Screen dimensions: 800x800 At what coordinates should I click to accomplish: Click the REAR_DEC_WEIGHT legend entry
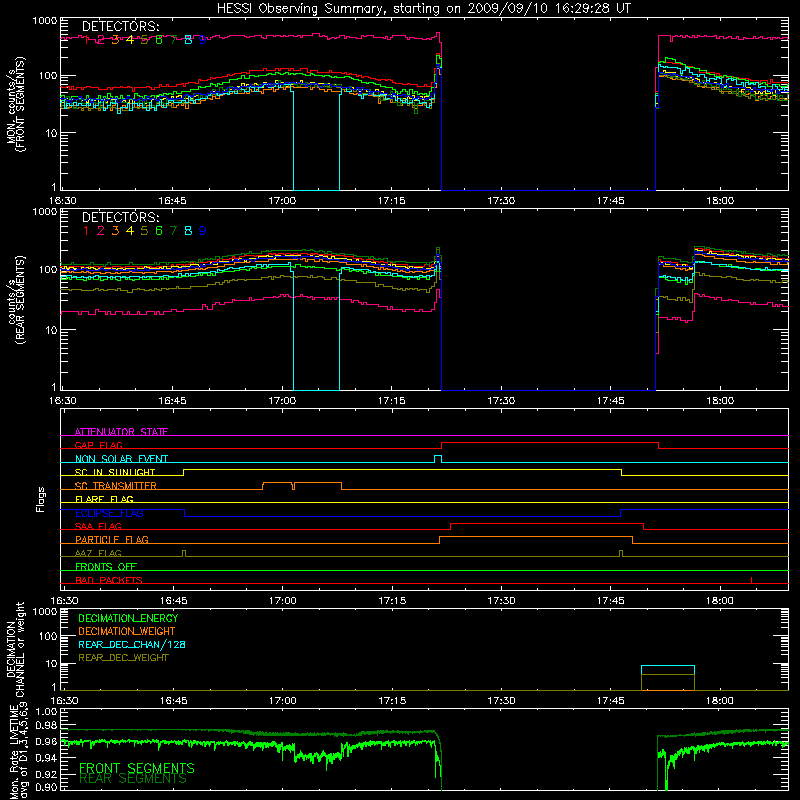click(x=123, y=658)
